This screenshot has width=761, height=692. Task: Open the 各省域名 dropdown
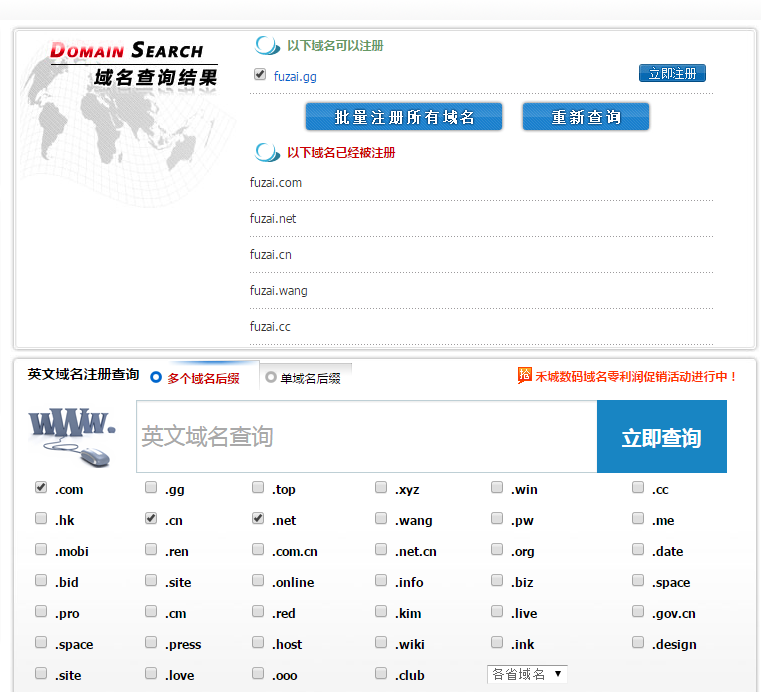click(527, 674)
